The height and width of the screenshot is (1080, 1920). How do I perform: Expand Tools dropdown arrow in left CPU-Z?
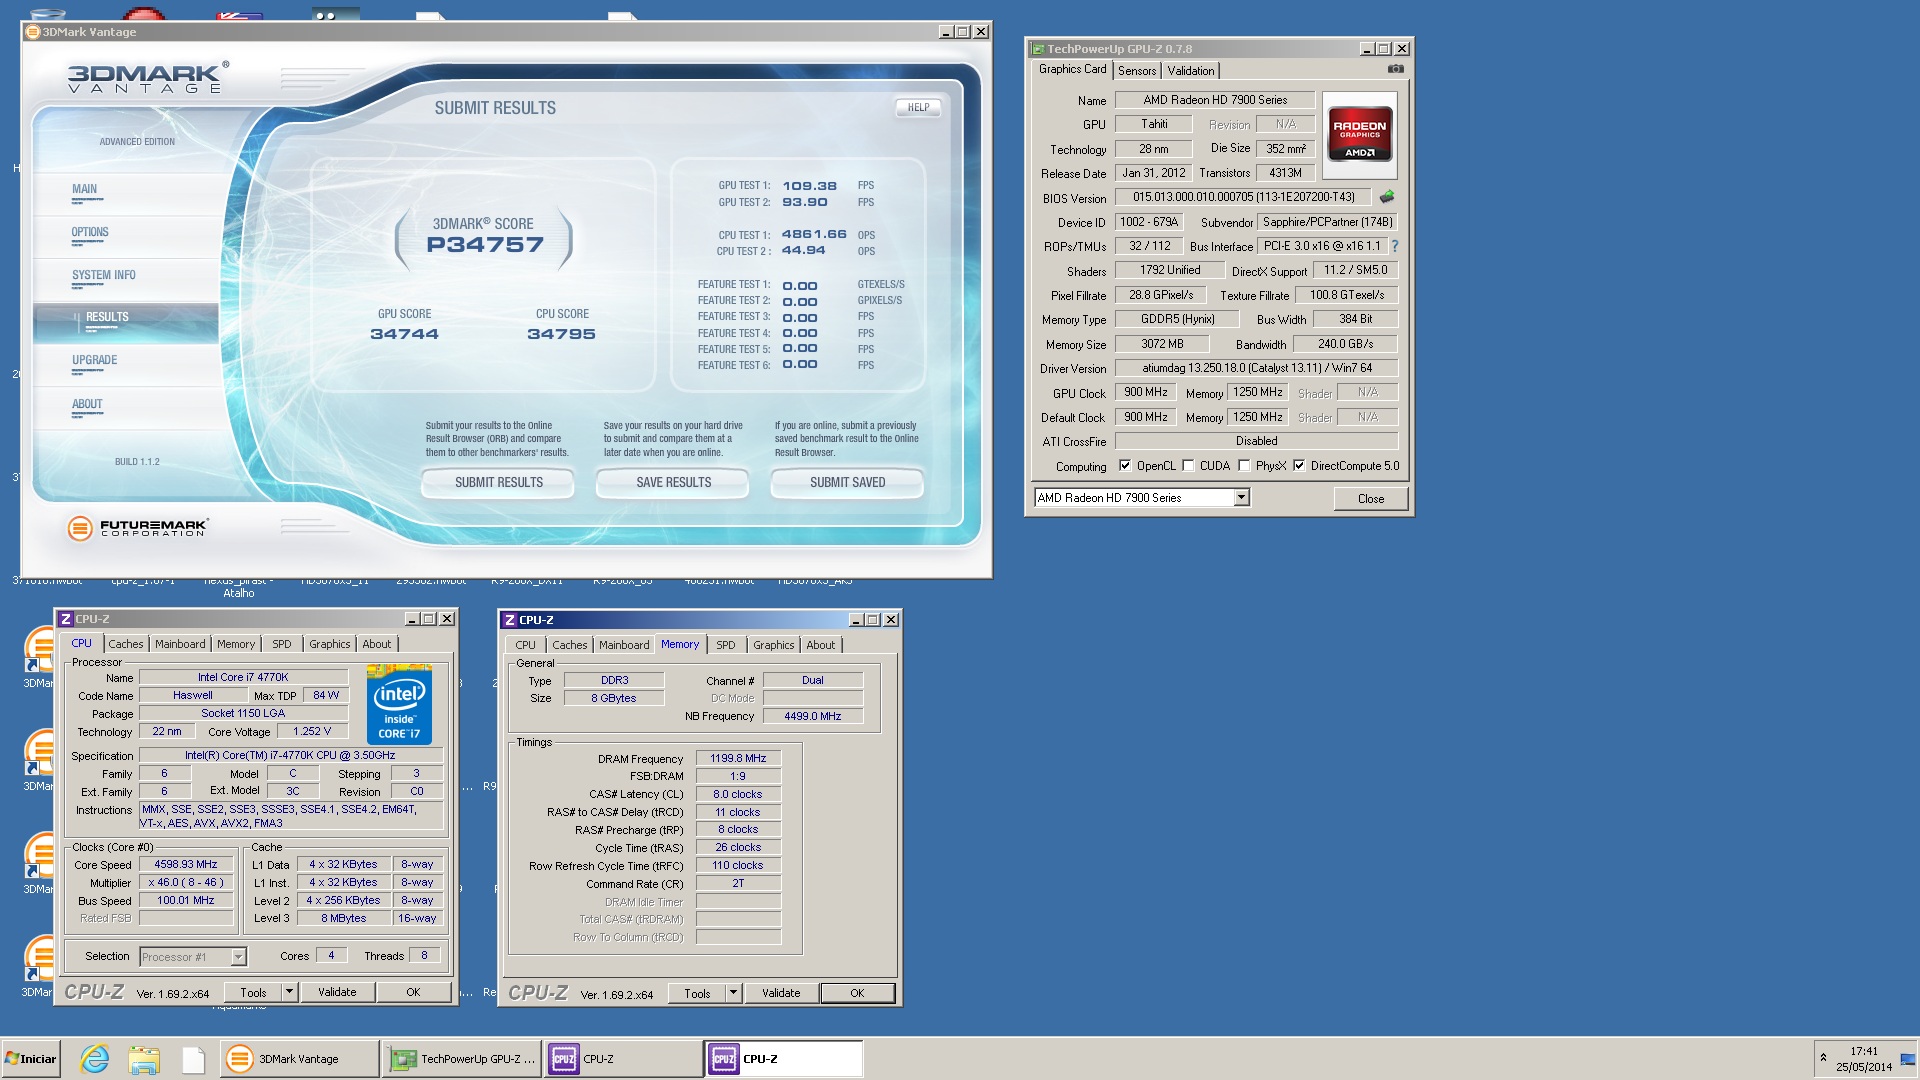pyautogui.click(x=289, y=992)
